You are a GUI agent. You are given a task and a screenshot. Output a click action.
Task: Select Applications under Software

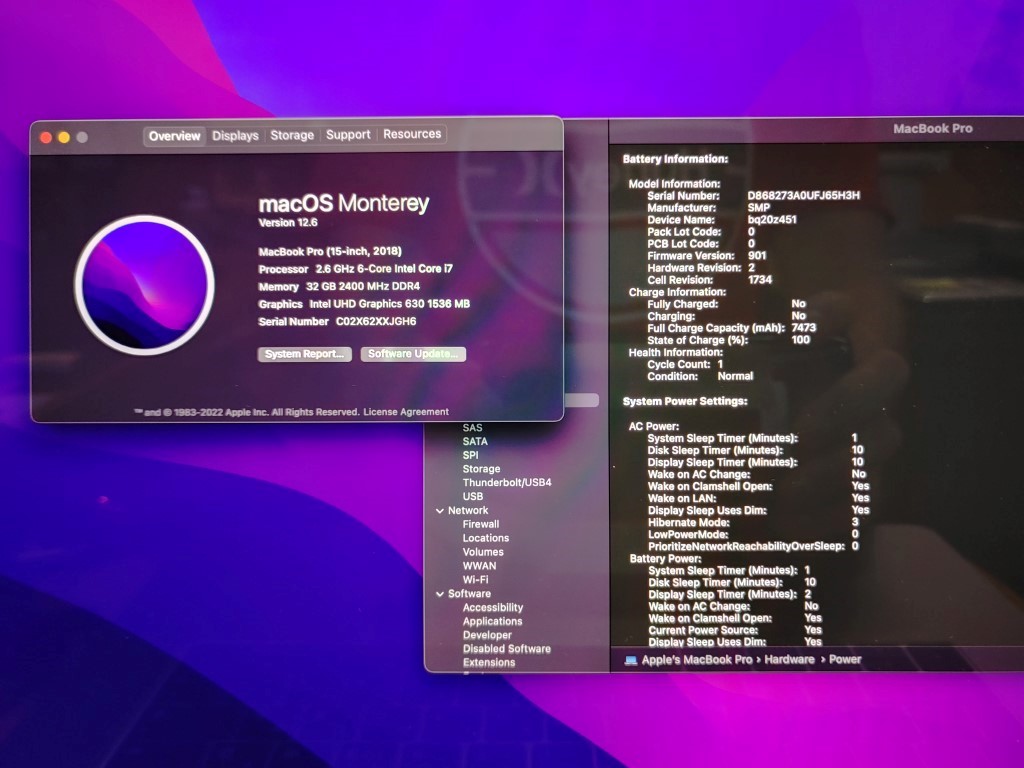pos(492,621)
